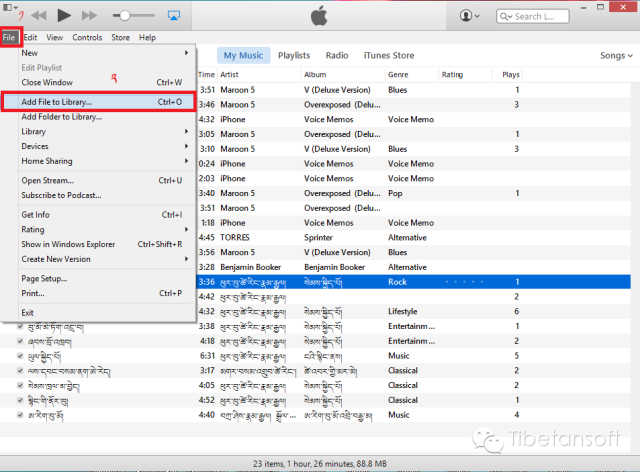Screen dimensions: 640x472
Task: Click the Play button
Action: (64, 16)
